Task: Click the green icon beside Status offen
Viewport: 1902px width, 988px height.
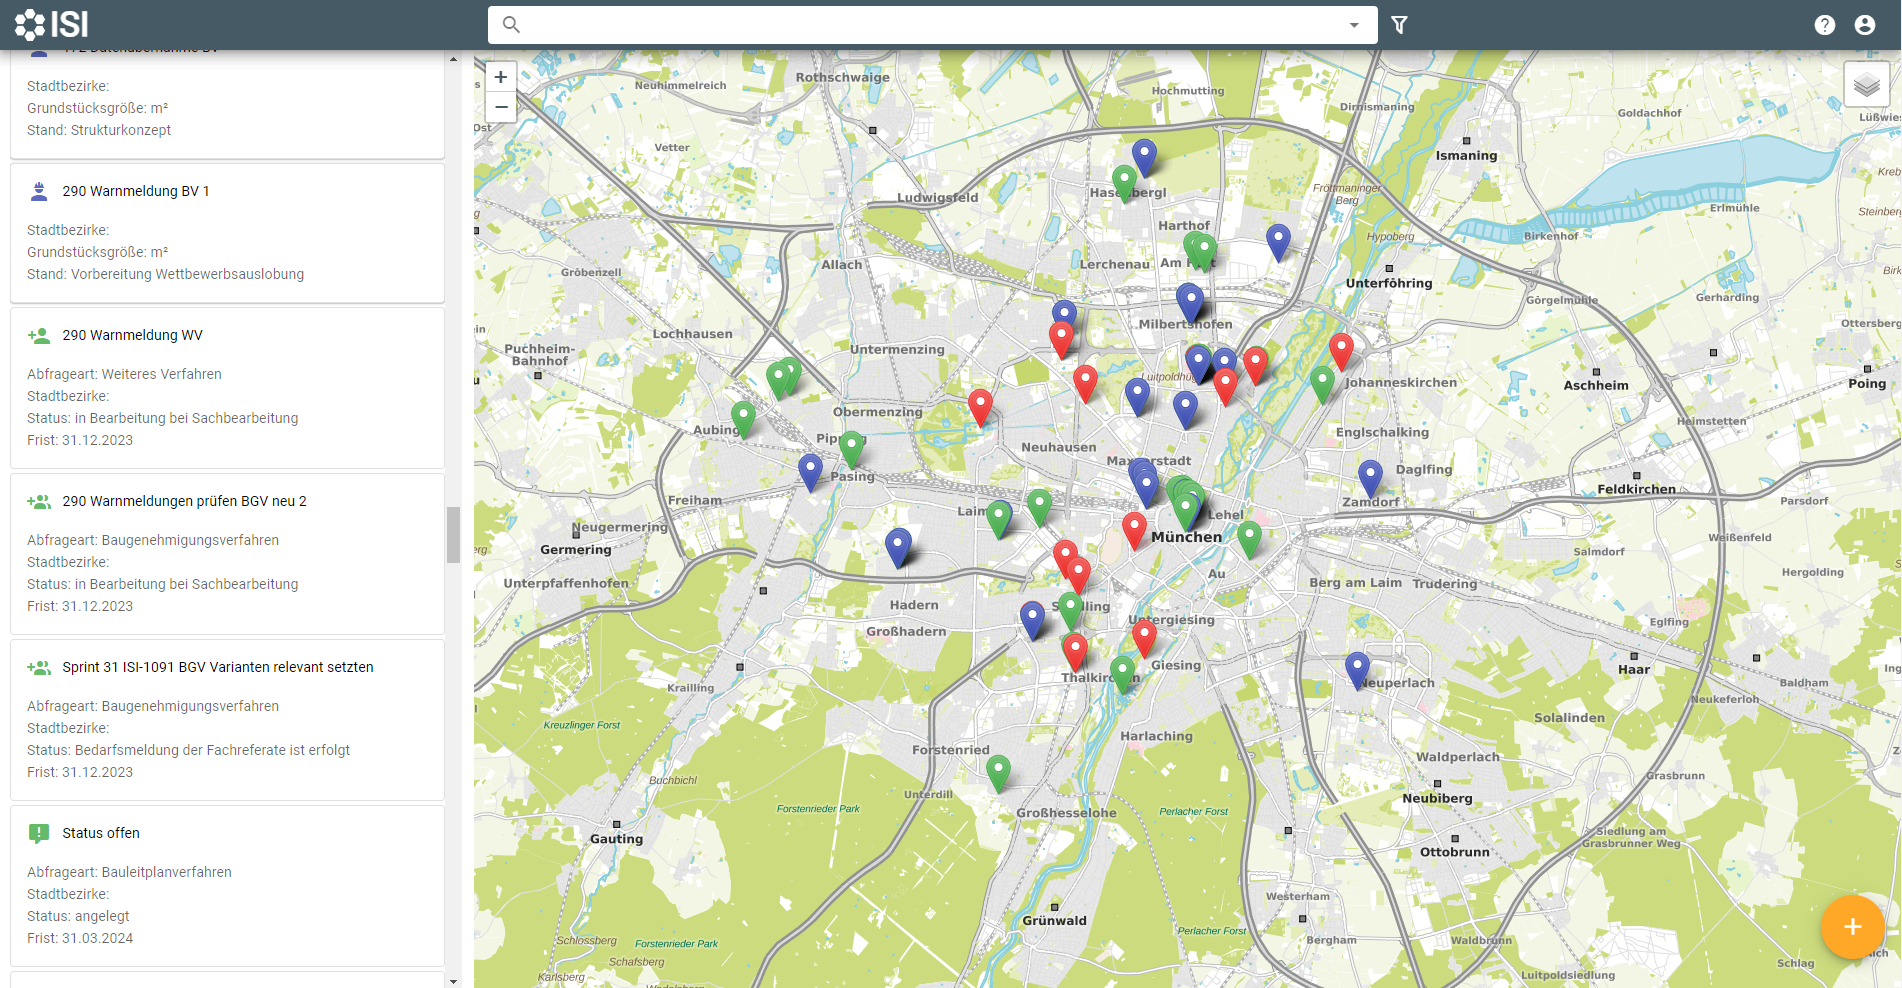Action: pos(39,833)
